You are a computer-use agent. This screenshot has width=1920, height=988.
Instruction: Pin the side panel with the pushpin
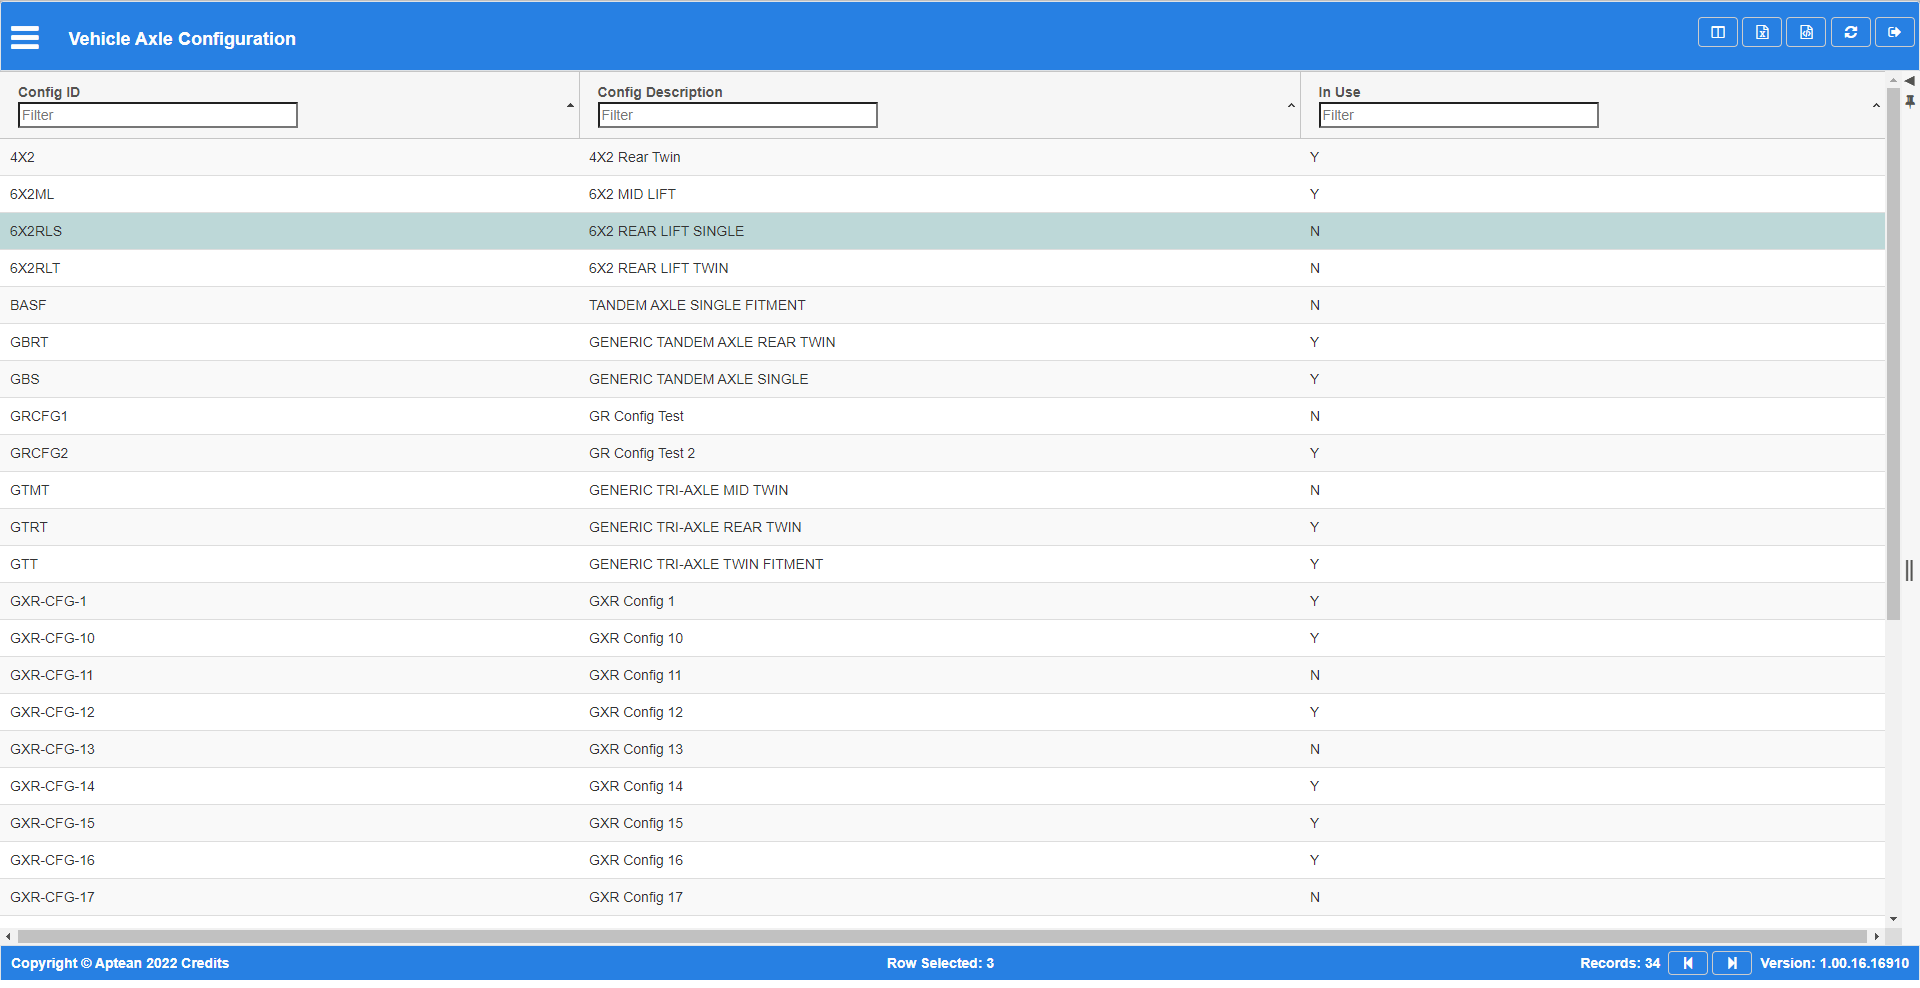[1910, 101]
